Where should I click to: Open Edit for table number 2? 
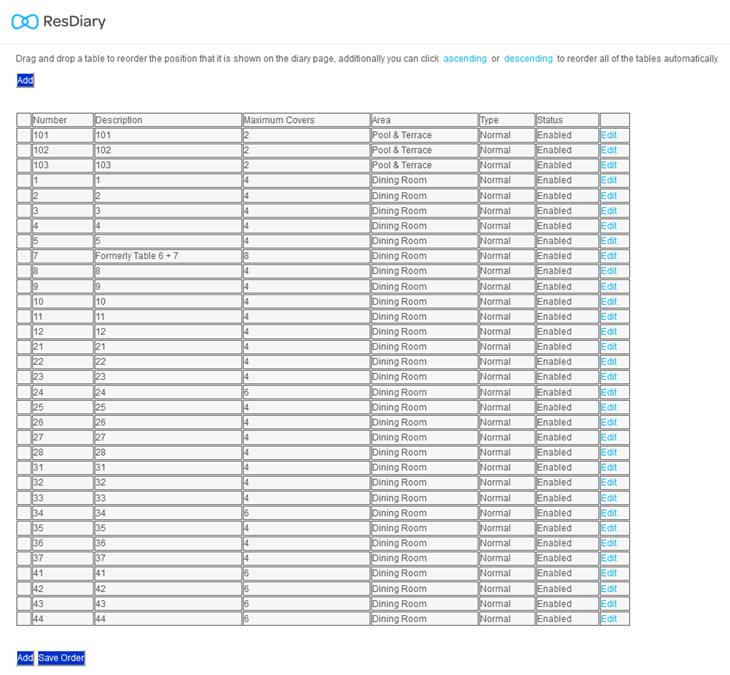[x=608, y=196]
